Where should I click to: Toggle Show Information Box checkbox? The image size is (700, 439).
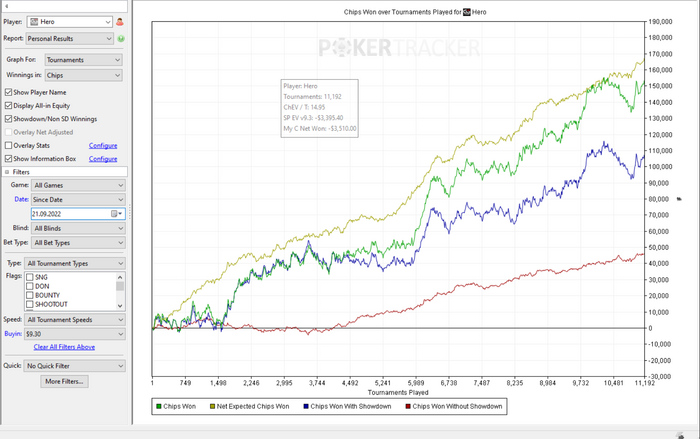tap(8, 159)
